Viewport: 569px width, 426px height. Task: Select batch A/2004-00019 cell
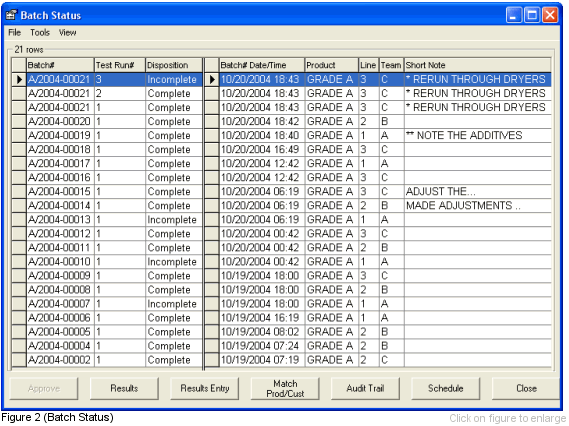(60, 135)
